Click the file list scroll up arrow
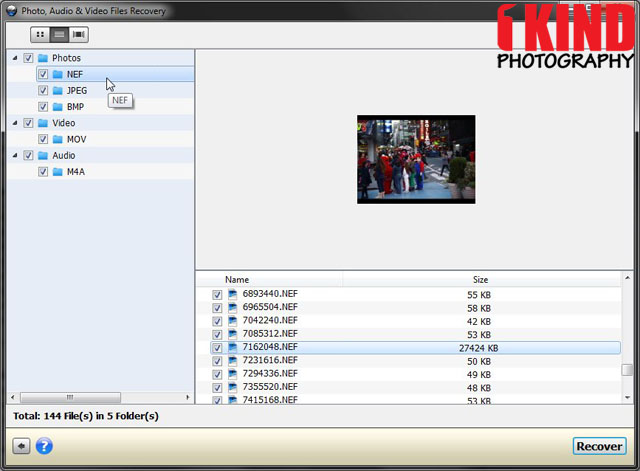The height and width of the screenshot is (471, 640). (x=627, y=278)
